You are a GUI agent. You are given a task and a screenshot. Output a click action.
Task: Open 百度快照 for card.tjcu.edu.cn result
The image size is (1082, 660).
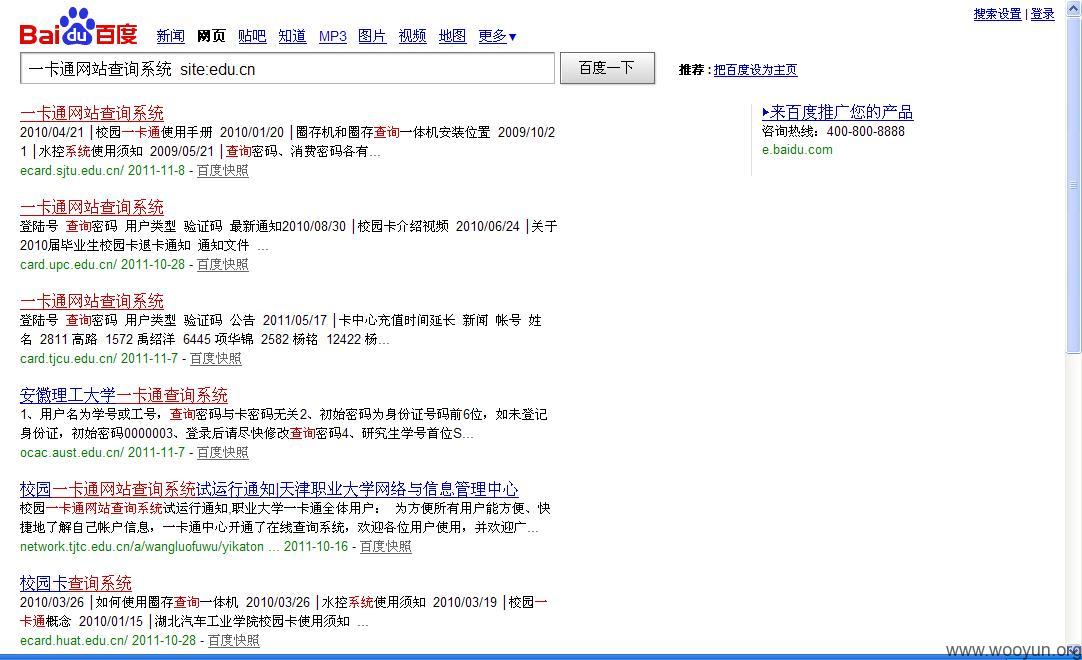click(x=215, y=358)
